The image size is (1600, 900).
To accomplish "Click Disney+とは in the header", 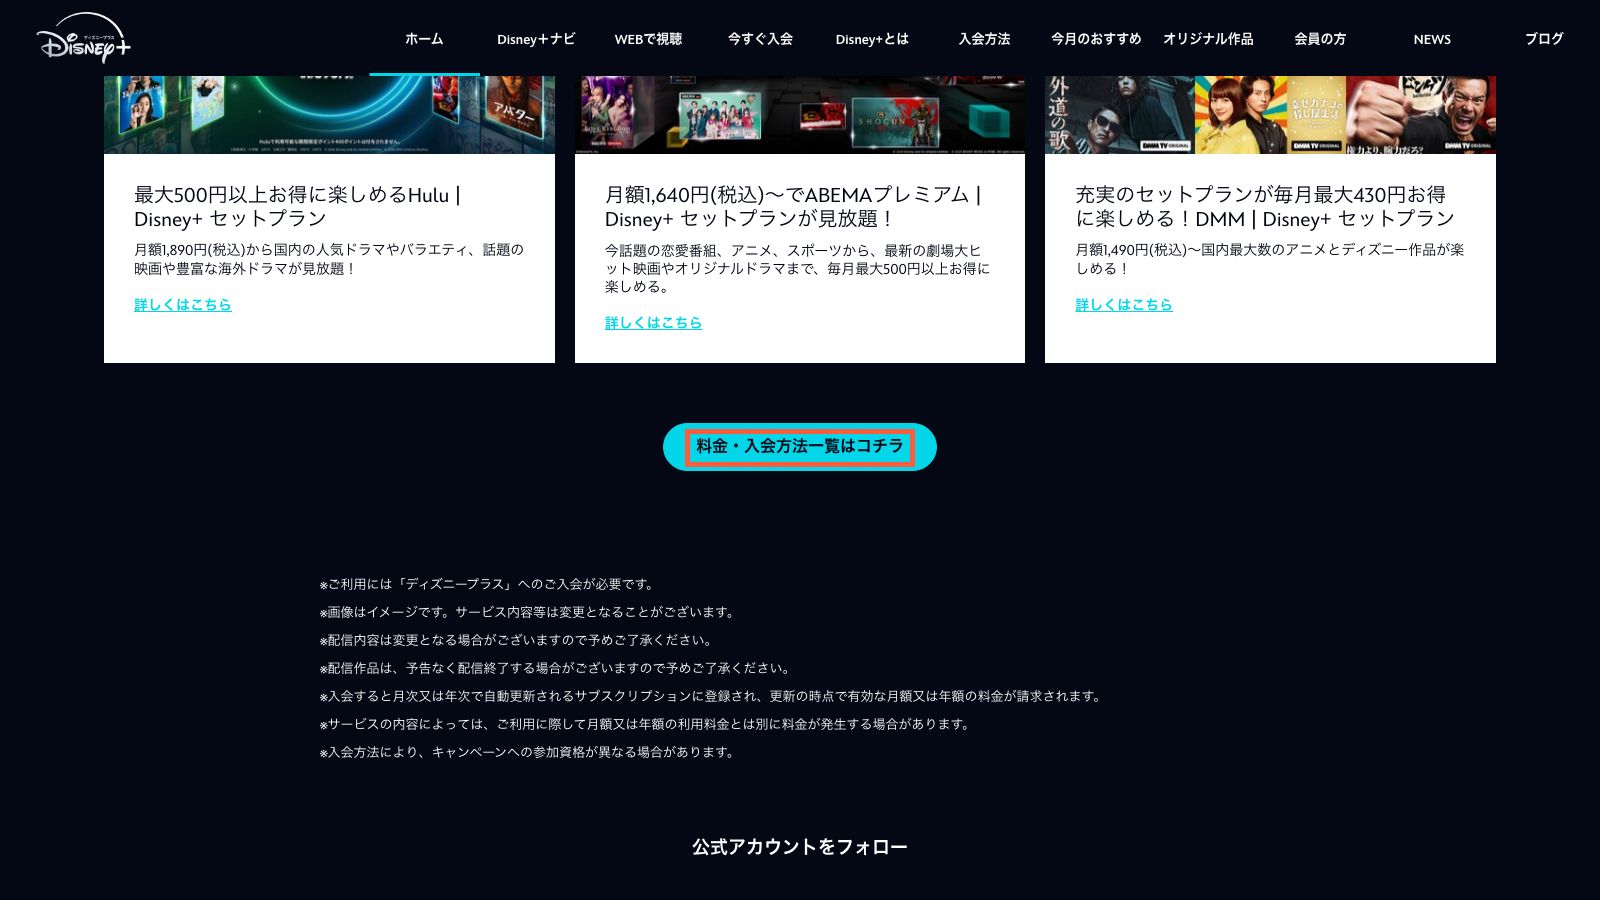I will click(x=872, y=39).
